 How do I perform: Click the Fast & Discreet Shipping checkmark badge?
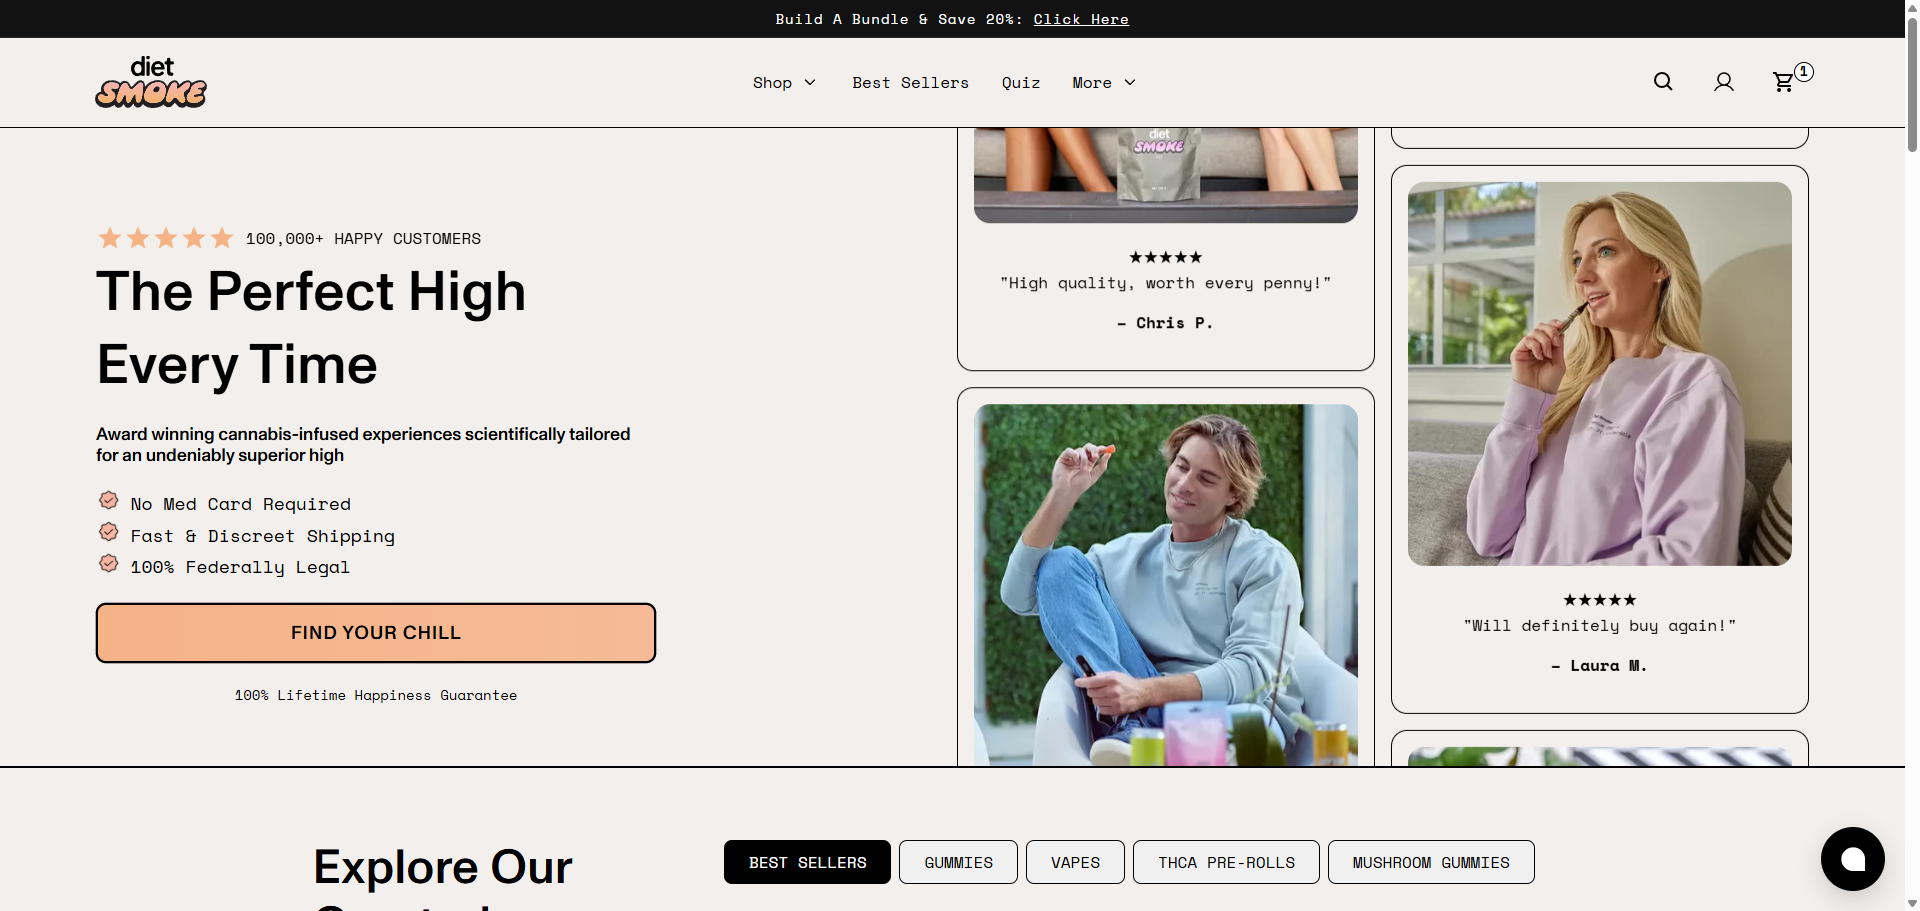pos(109,532)
